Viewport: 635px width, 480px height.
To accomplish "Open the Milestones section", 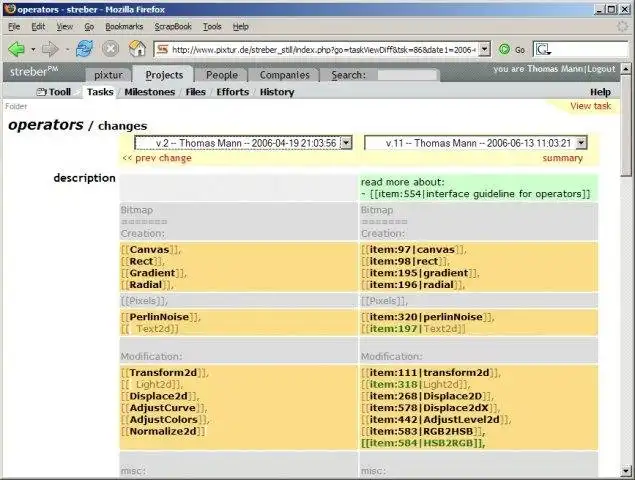I will (x=149, y=92).
